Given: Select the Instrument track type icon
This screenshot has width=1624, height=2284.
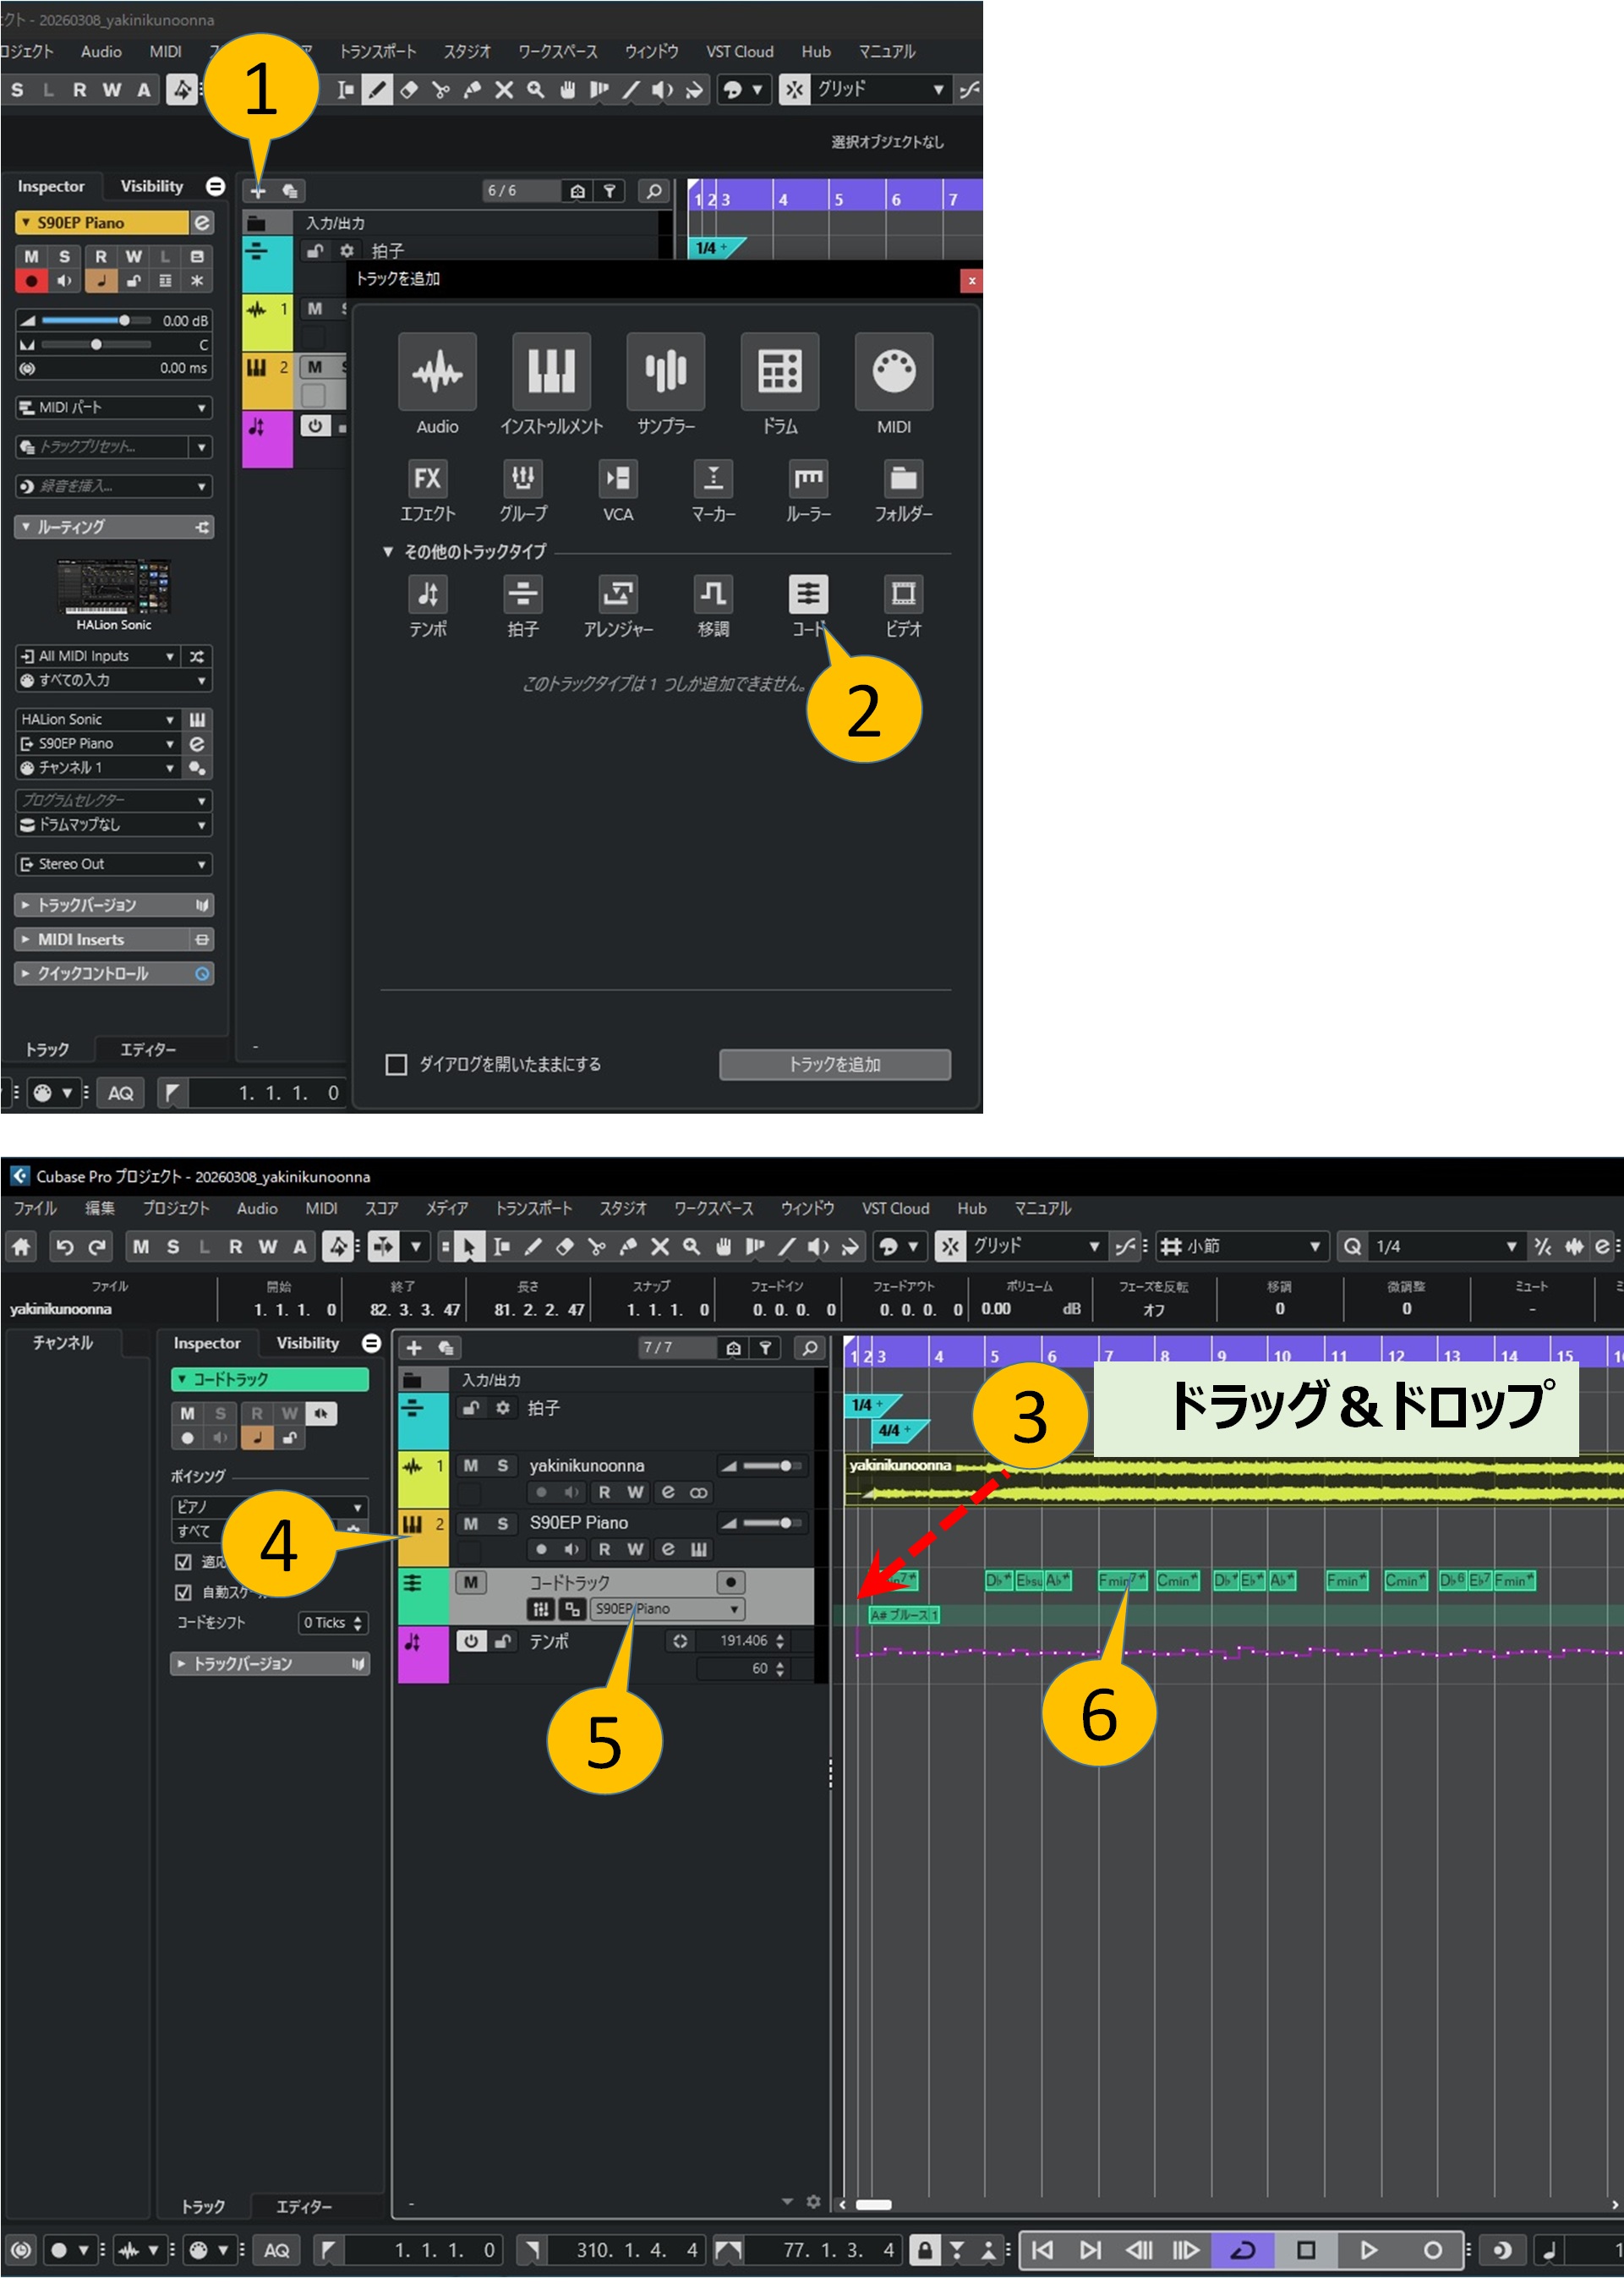Looking at the screenshot, I should click(551, 372).
